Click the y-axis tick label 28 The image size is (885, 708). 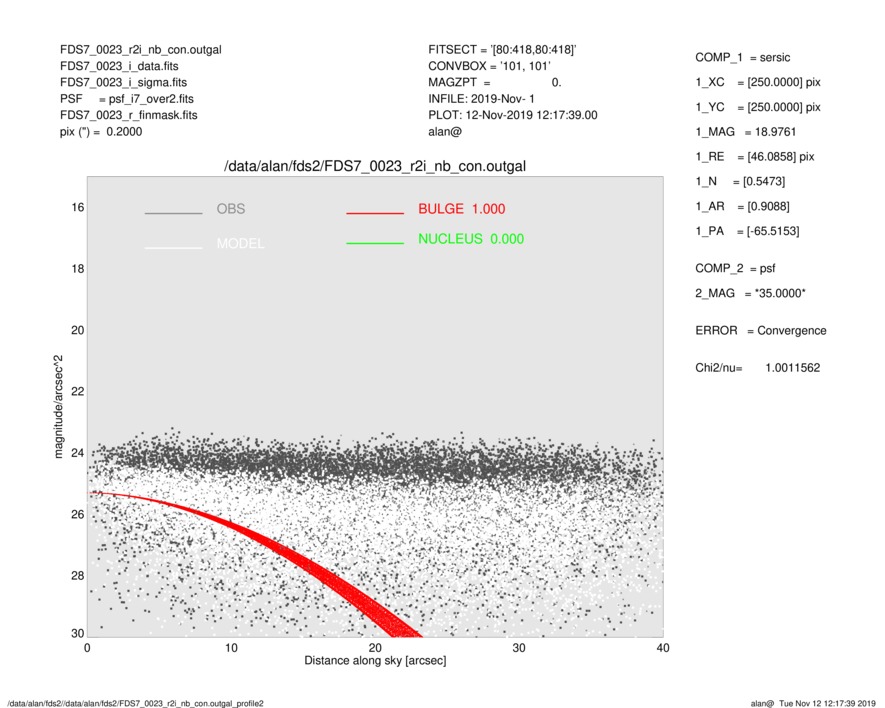pyautogui.click(x=77, y=576)
